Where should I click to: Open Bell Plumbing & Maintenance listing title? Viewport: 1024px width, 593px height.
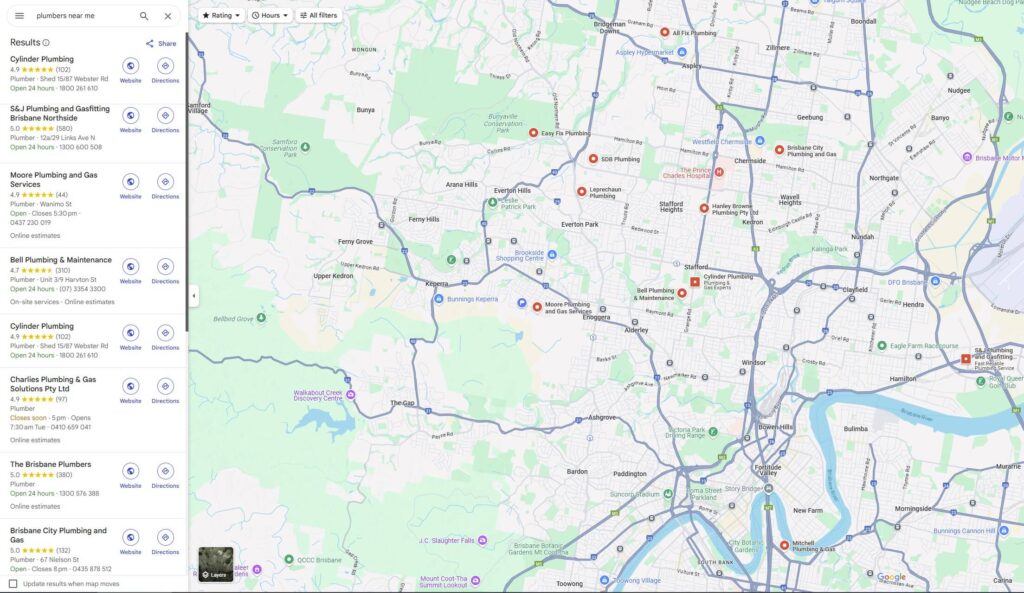click(x=61, y=260)
